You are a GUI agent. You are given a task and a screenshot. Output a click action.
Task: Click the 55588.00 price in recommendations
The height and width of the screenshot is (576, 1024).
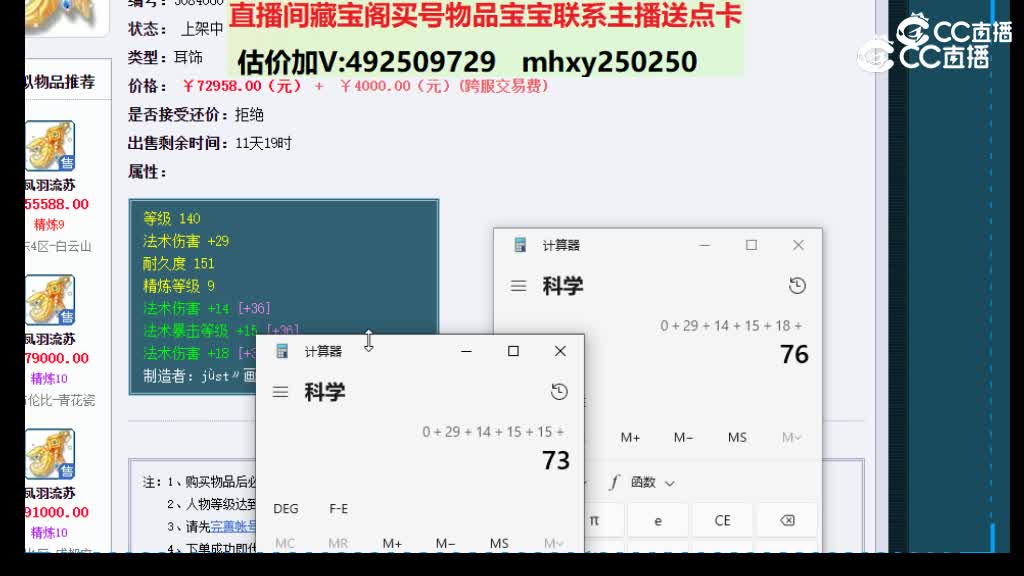click(x=57, y=204)
